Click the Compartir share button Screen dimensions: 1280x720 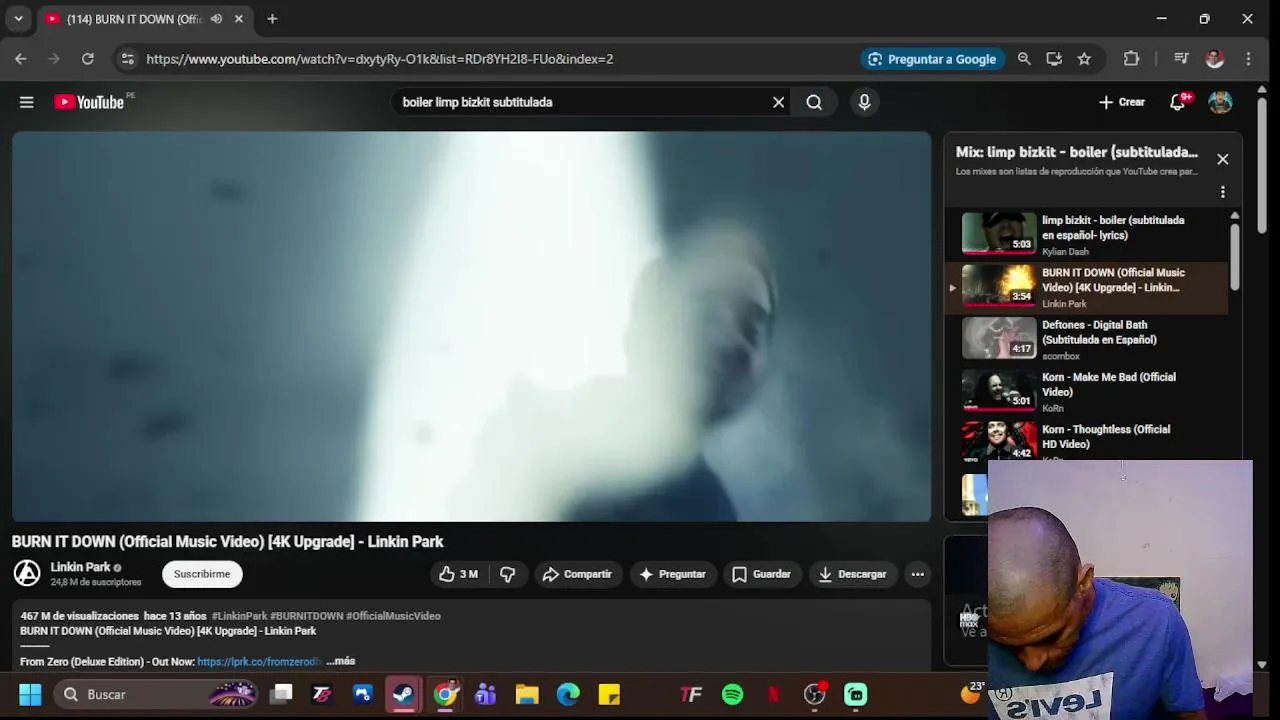point(577,574)
